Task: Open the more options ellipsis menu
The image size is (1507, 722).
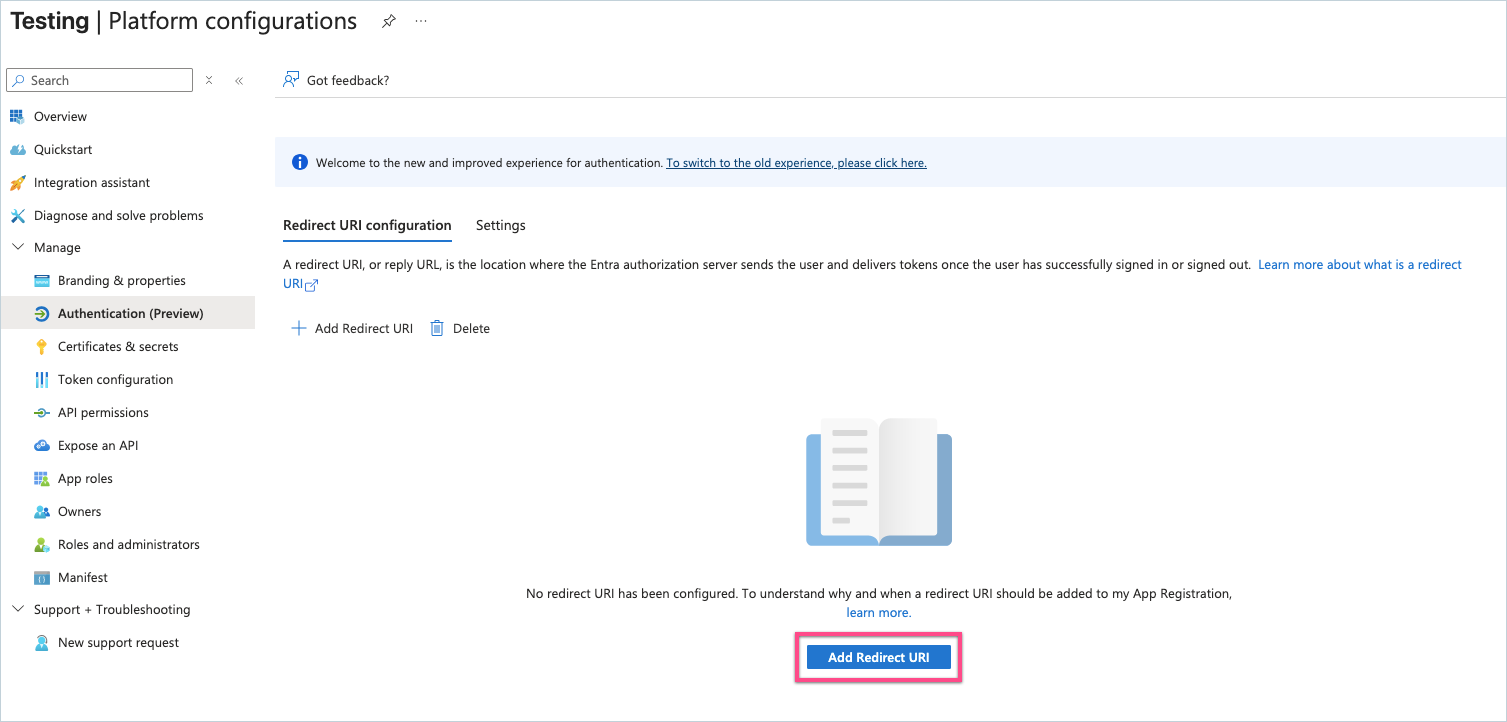Action: click(x=421, y=22)
